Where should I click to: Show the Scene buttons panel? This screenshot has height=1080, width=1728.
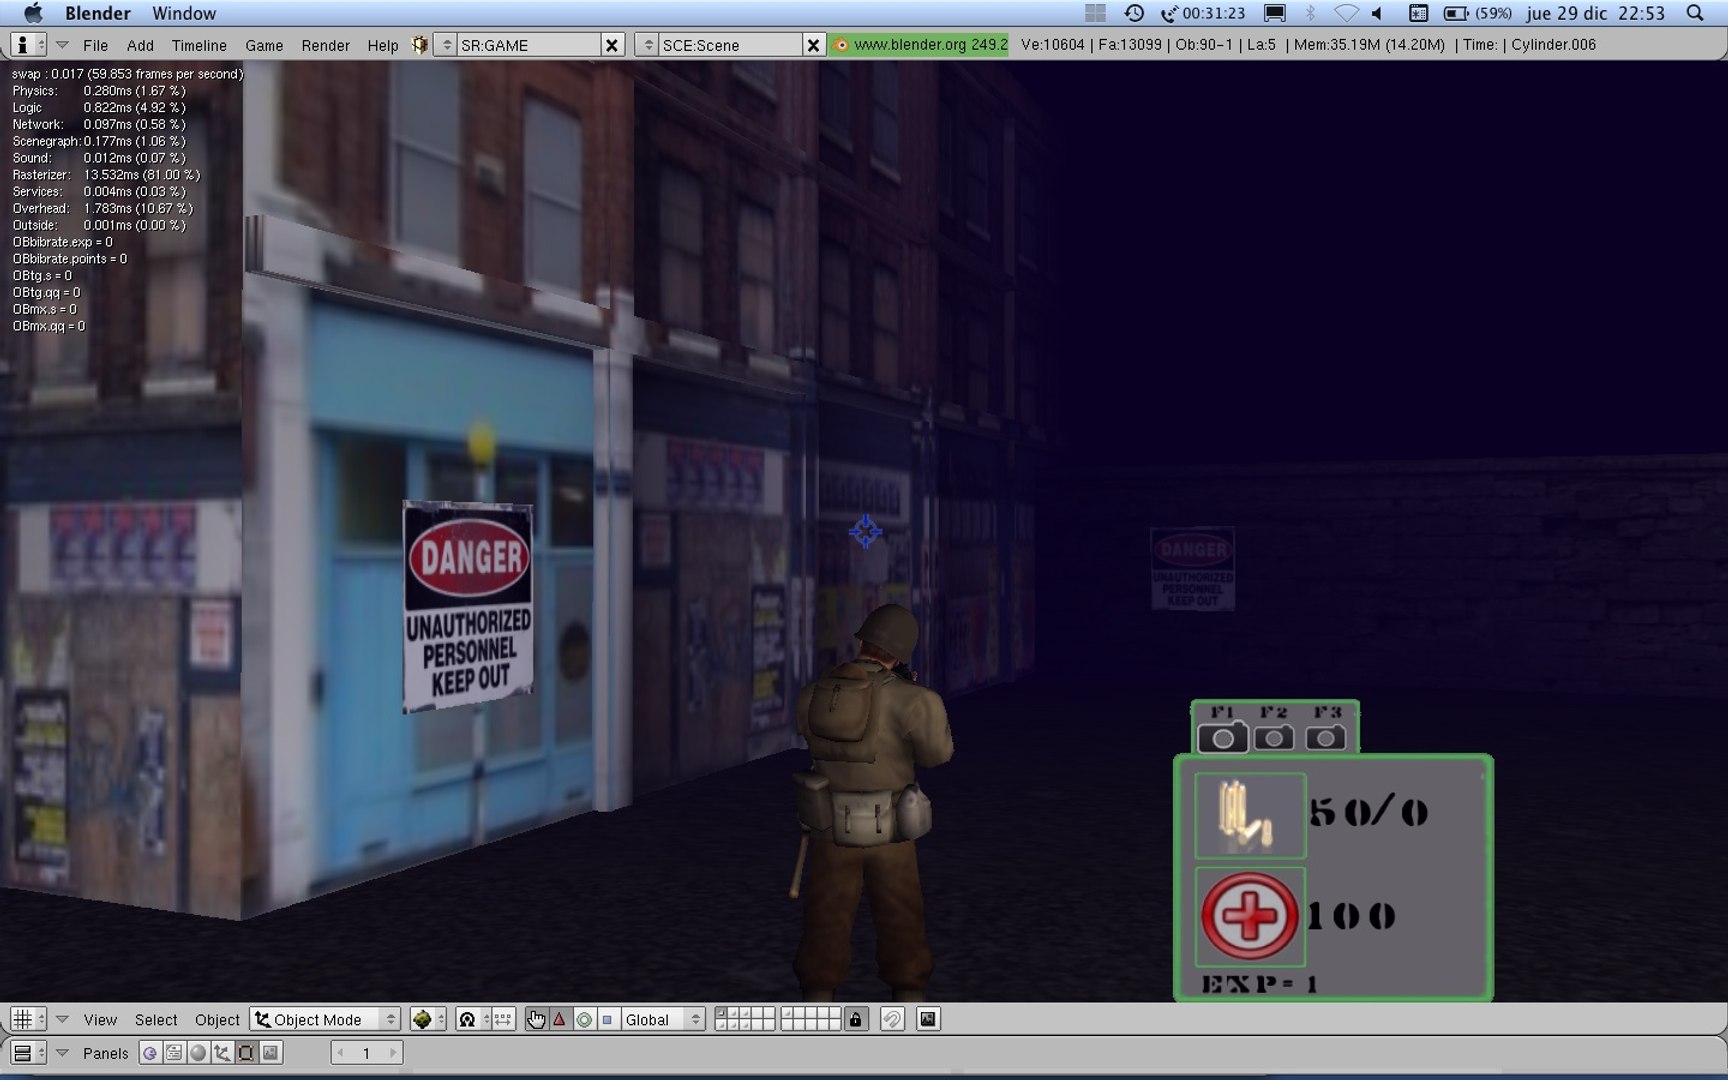click(x=270, y=1053)
